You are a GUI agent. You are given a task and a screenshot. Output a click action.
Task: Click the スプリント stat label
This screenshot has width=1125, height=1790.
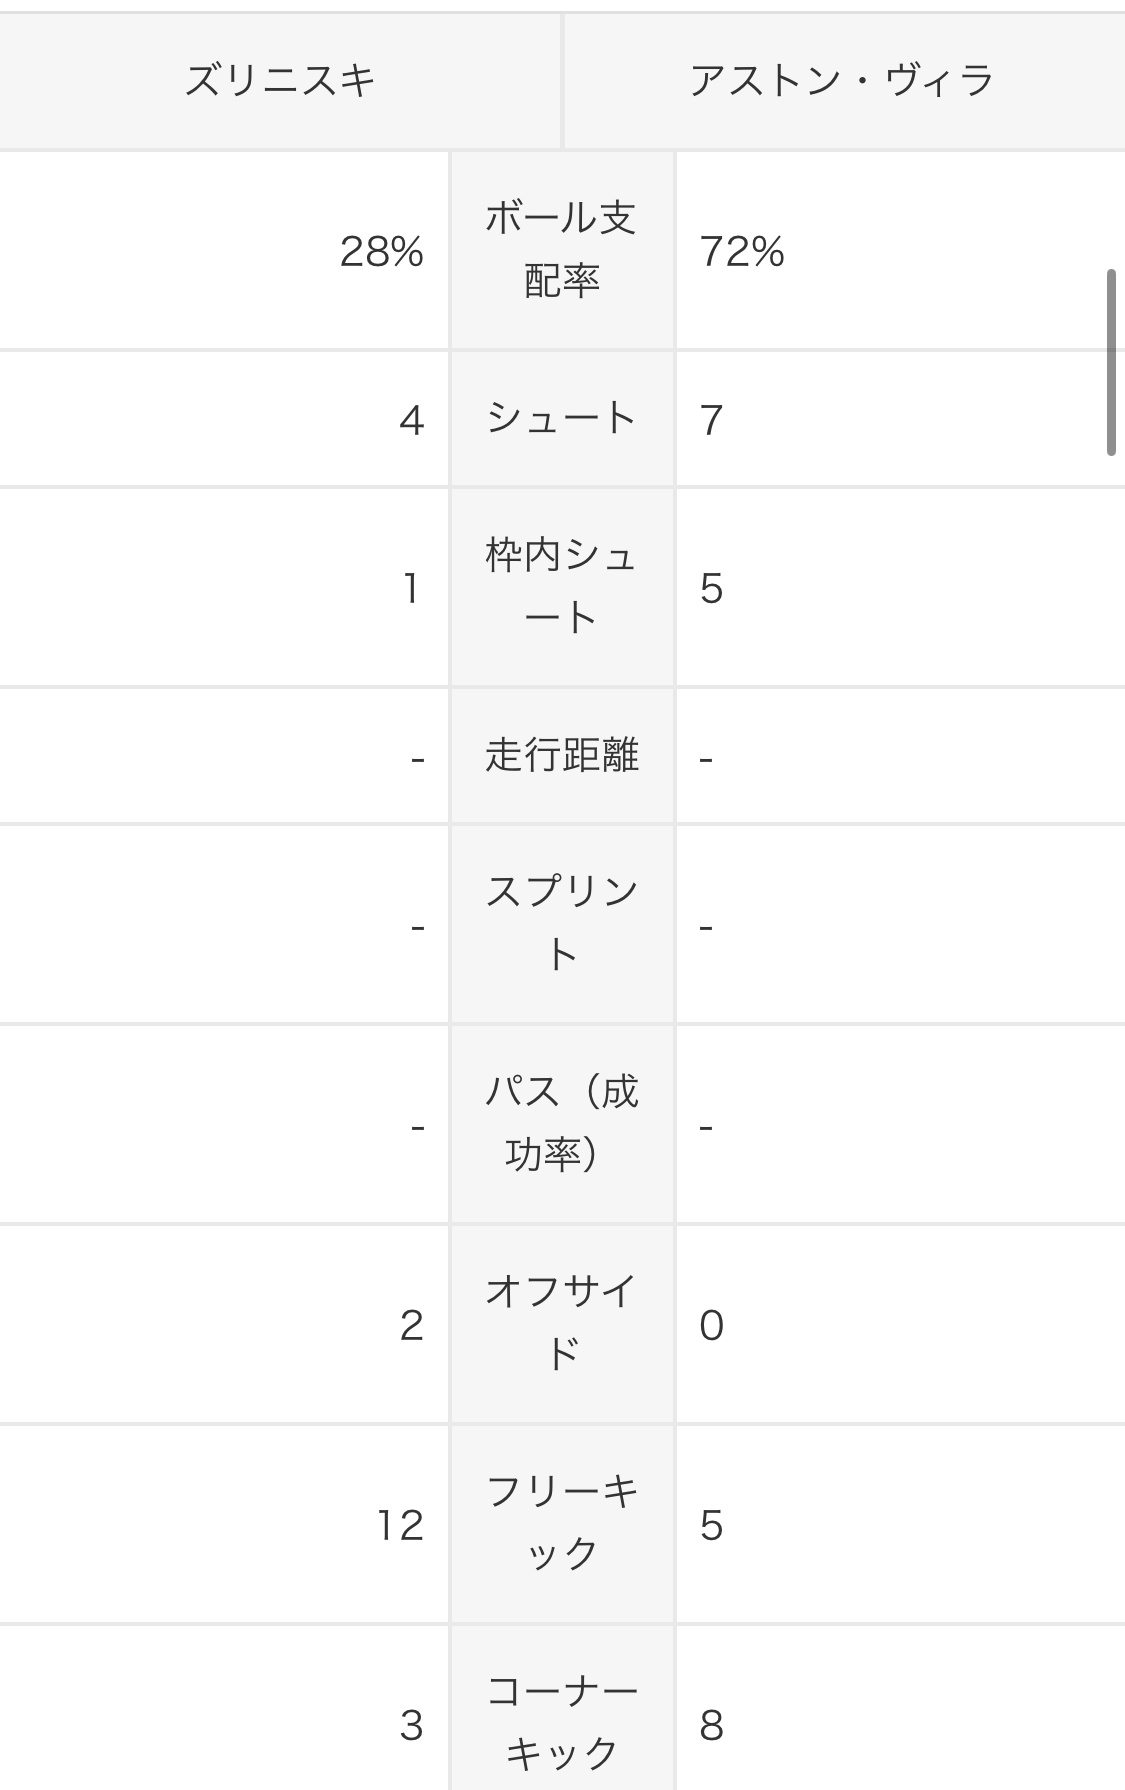pos(561,924)
